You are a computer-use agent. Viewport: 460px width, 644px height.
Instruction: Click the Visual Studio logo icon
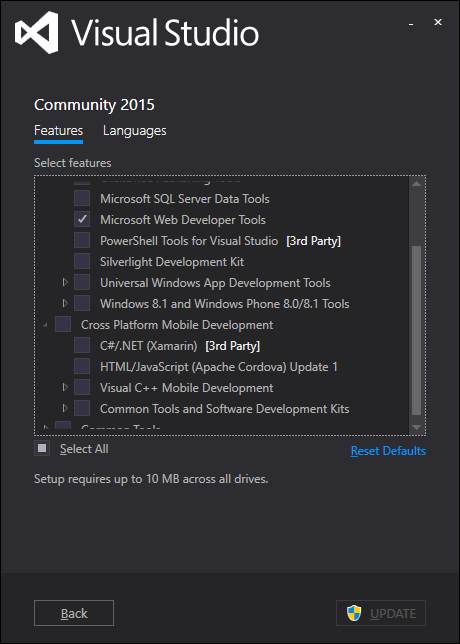click(37, 32)
